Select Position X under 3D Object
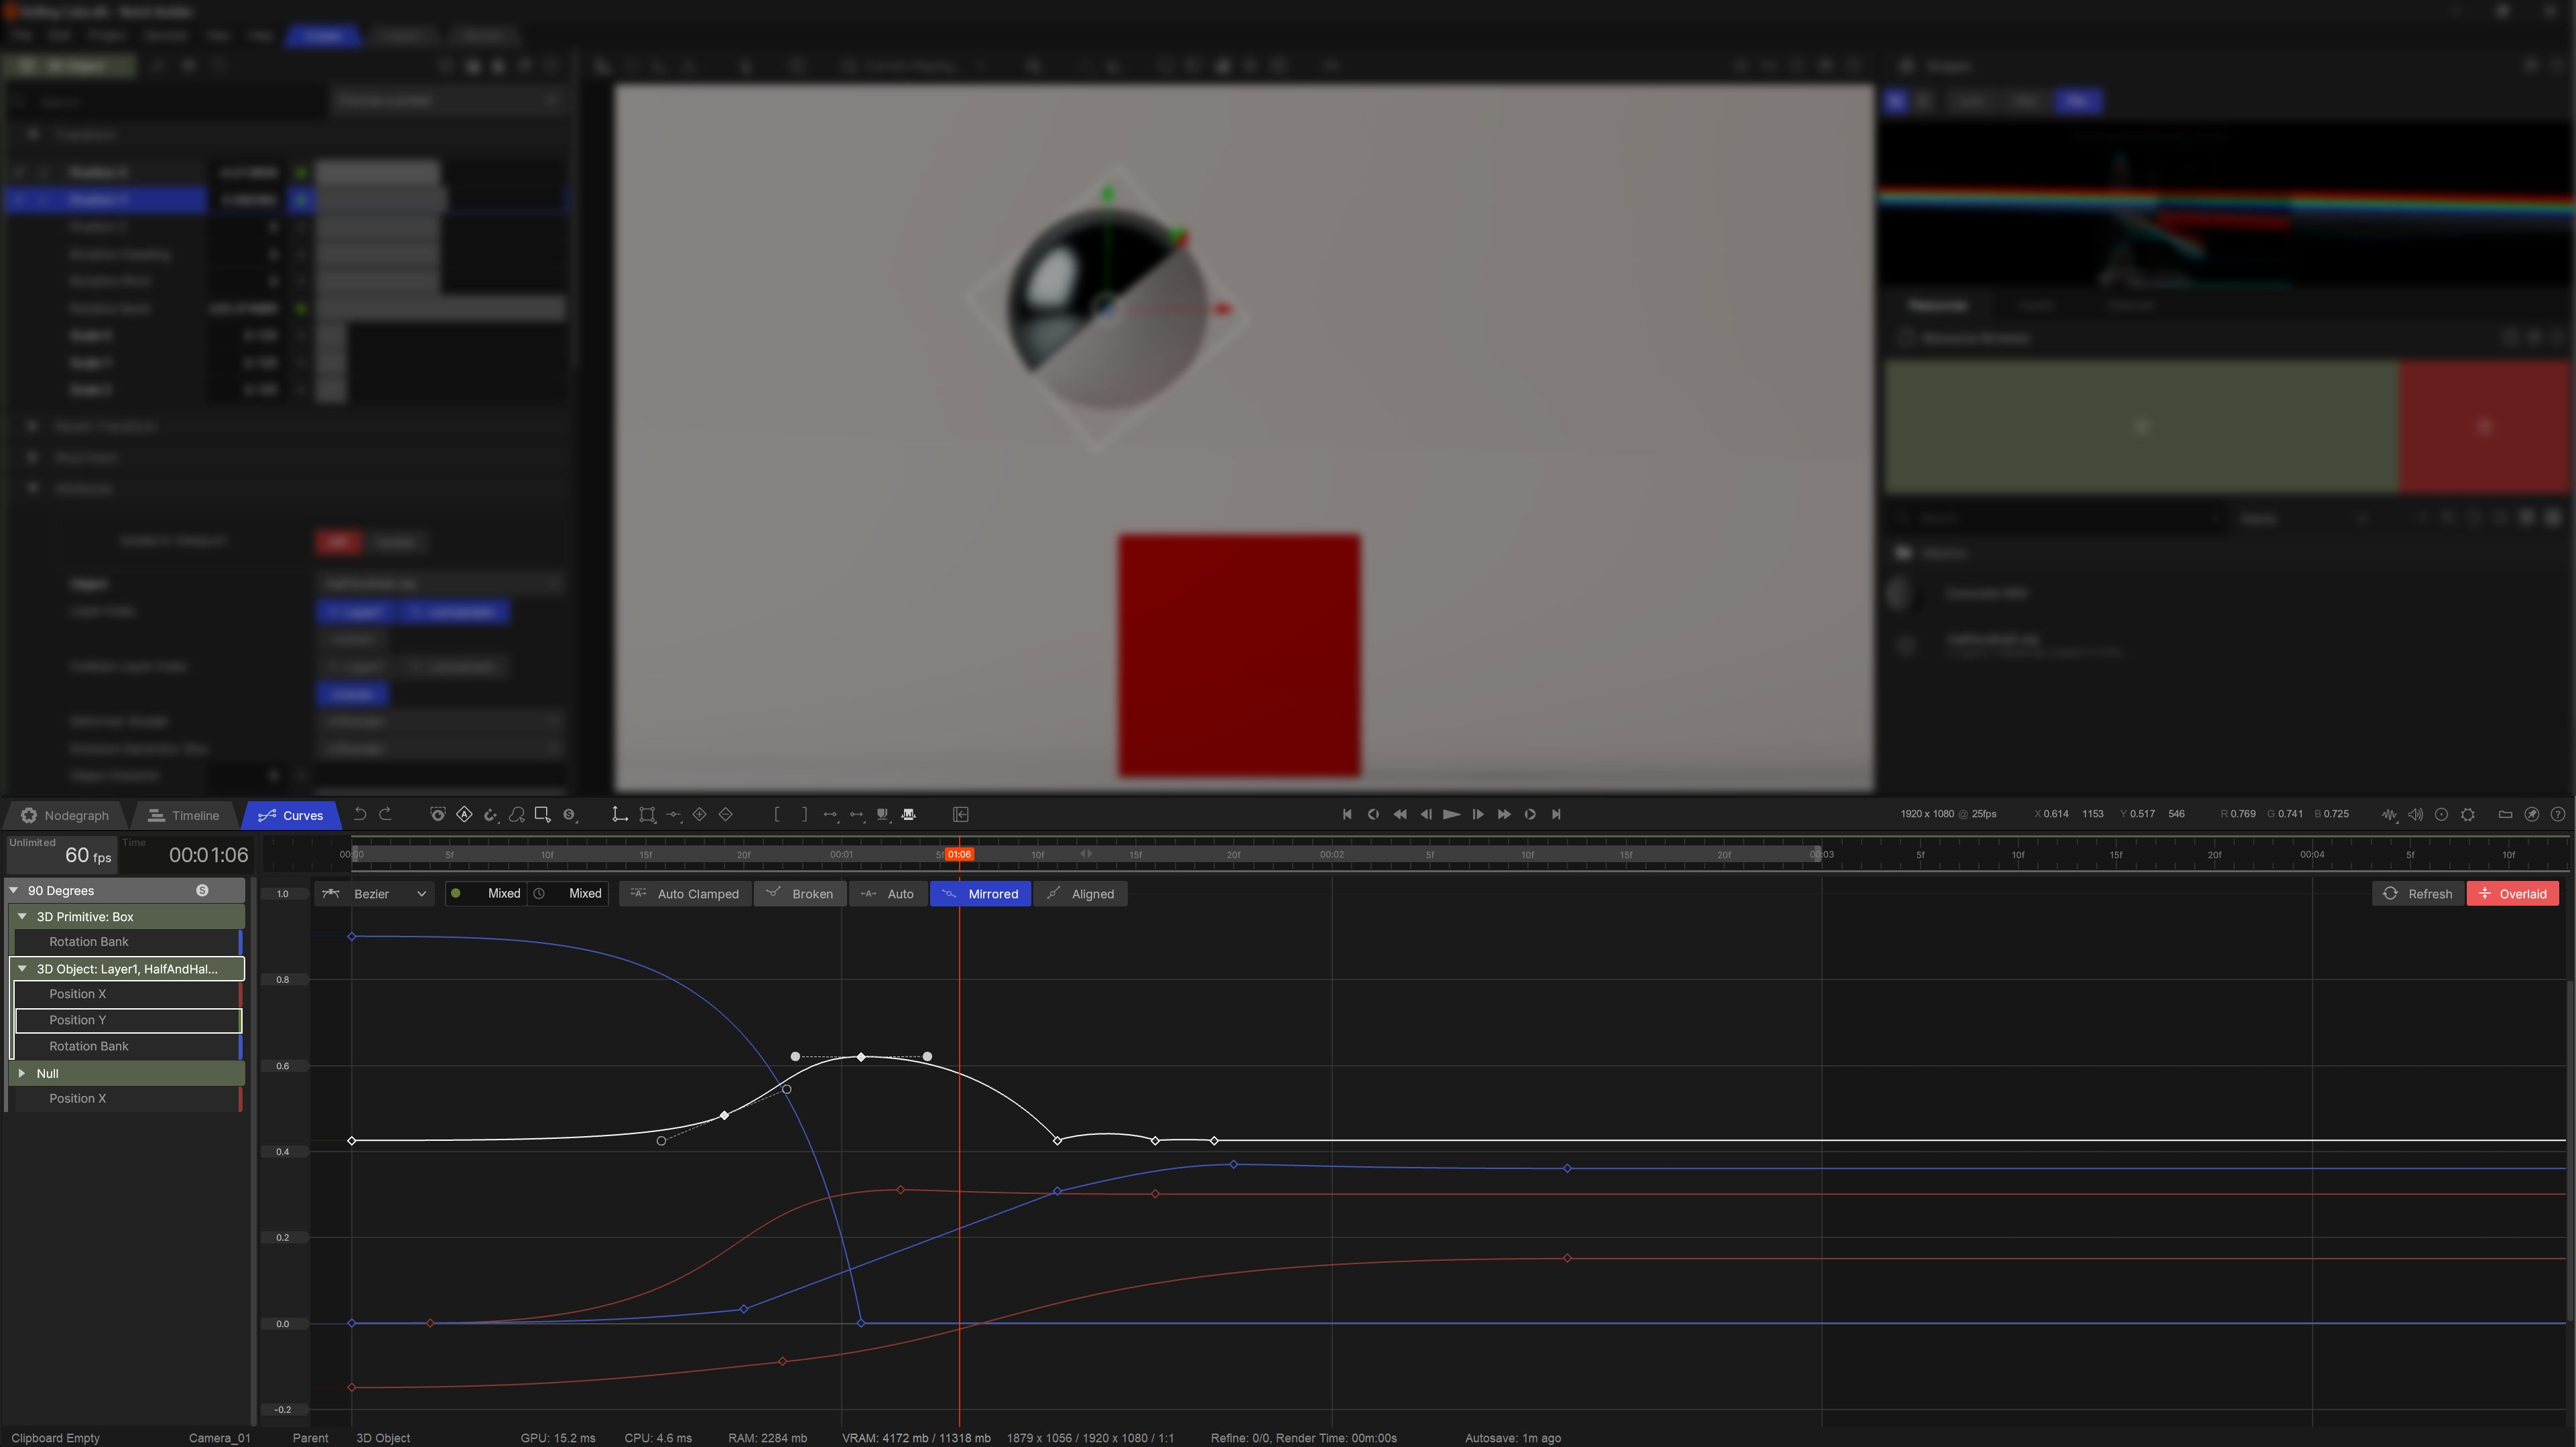The height and width of the screenshot is (1447, 2576). (x=78, y=994)
